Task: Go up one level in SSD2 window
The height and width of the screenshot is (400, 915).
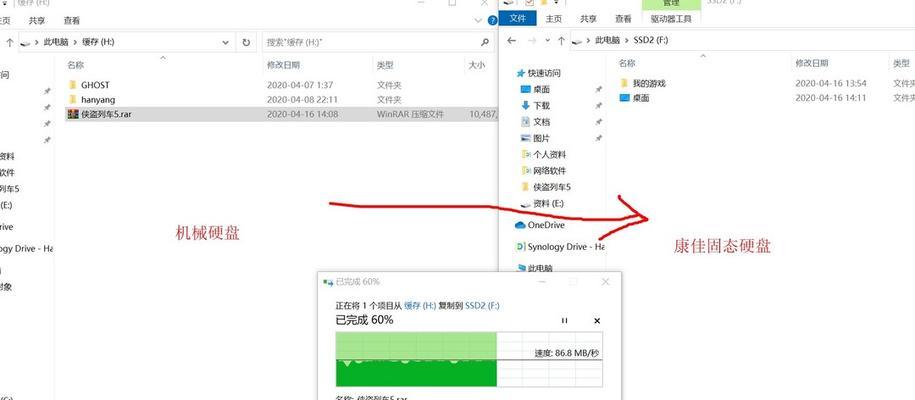Action: (561, 41)
